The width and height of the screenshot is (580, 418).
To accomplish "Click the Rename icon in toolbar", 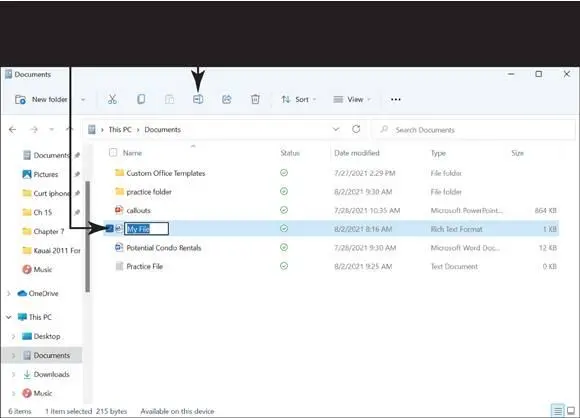I will [198, 99].
